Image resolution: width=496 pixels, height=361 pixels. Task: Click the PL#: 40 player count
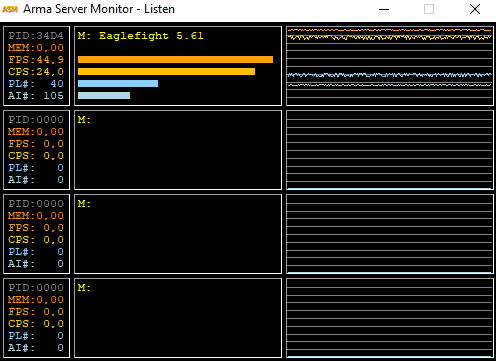click(36, 84)
